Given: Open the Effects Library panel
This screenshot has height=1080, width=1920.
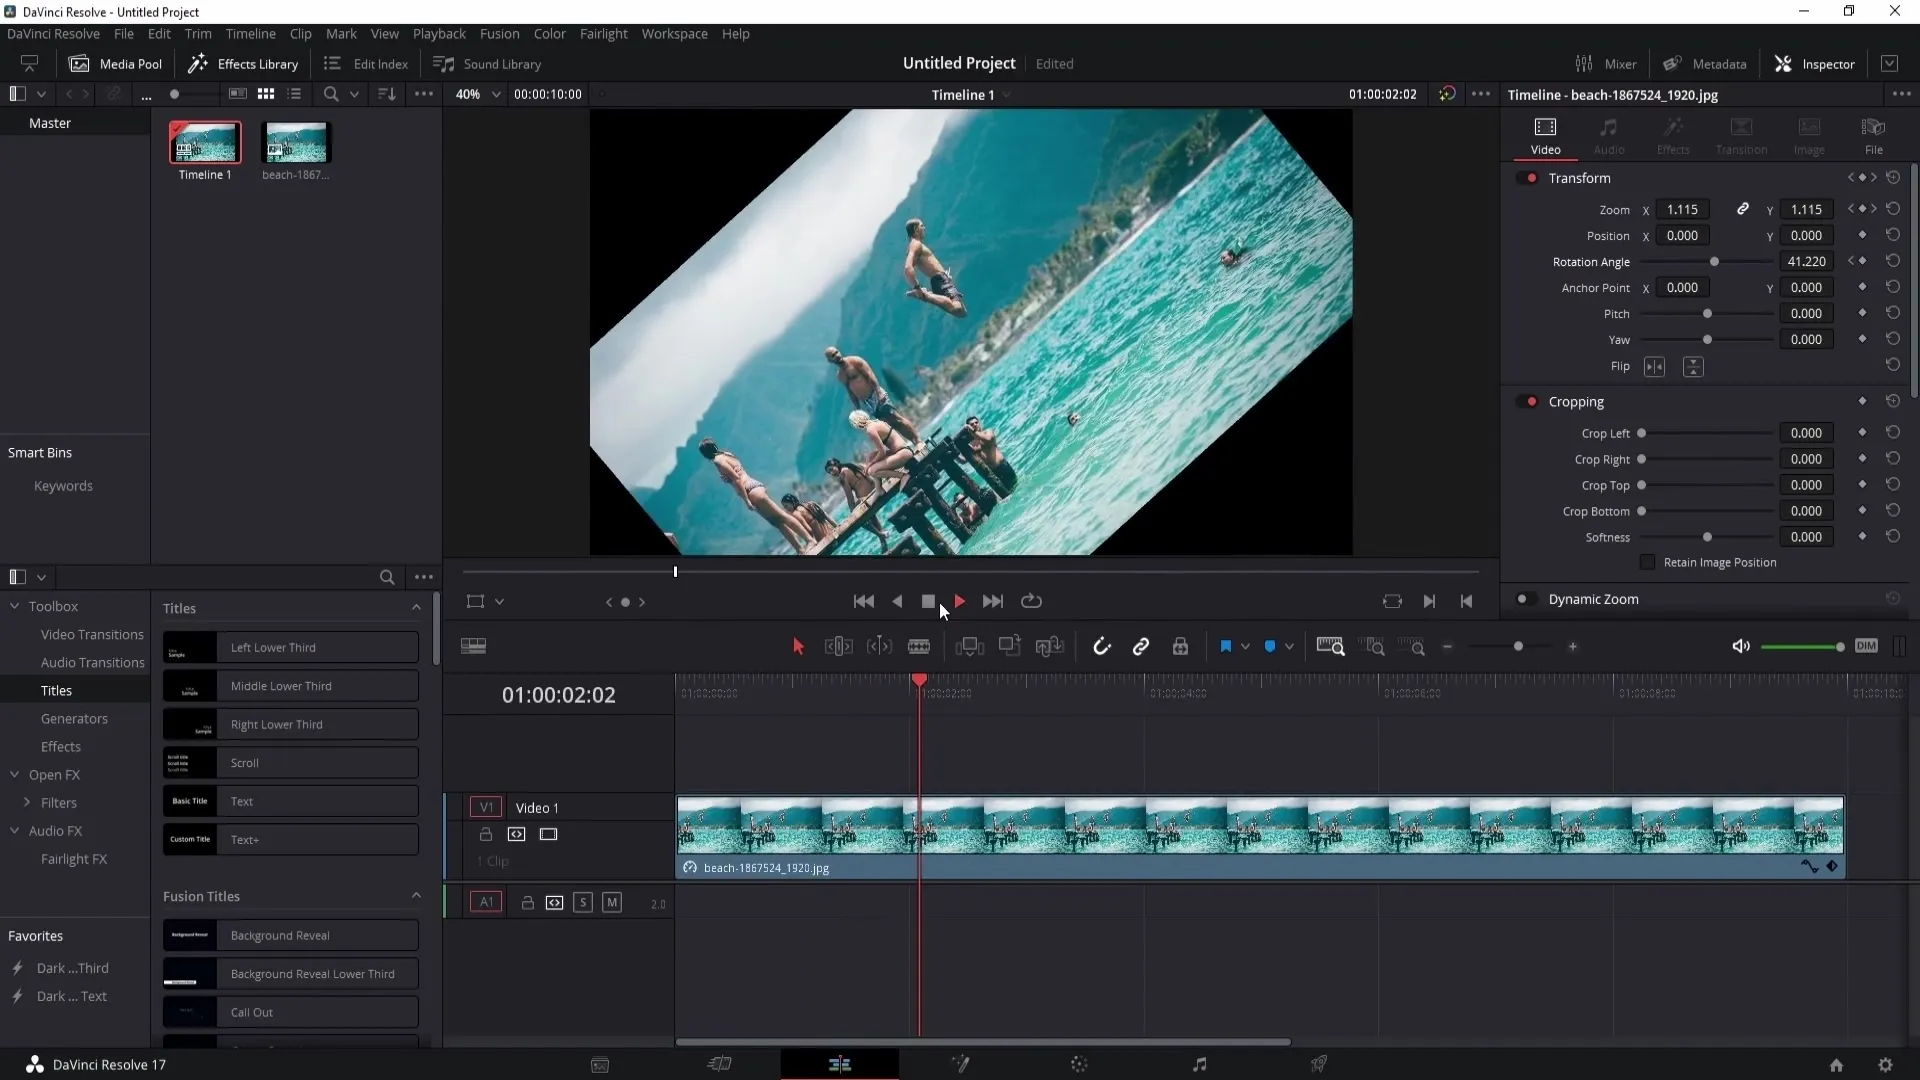Looking at the screenshot, I should [243, 63].
